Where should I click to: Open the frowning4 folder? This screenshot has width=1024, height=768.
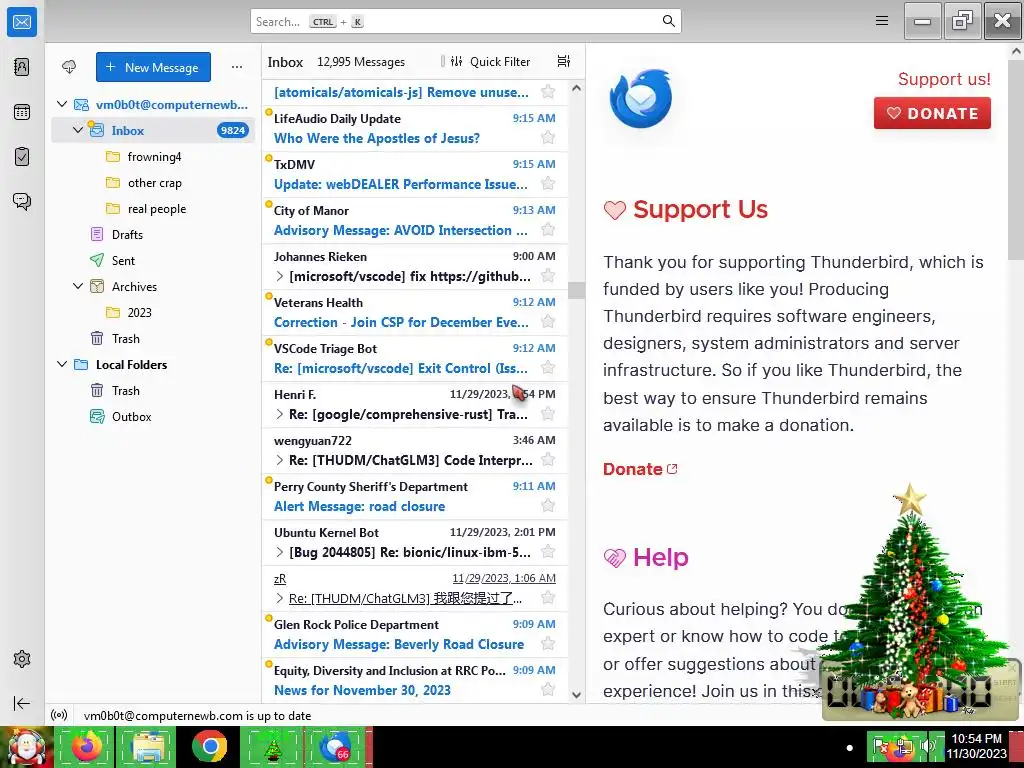point(153,157)
